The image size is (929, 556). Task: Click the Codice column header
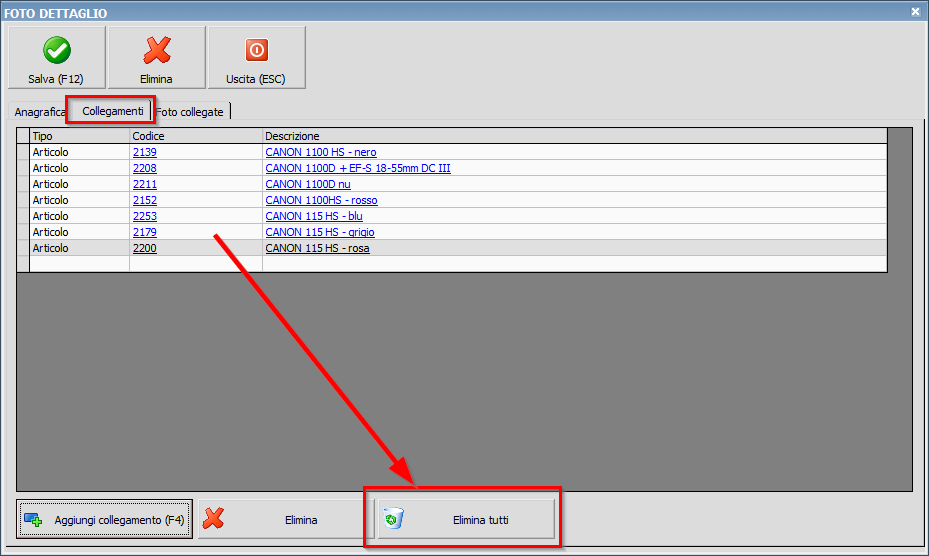(196, 136)
